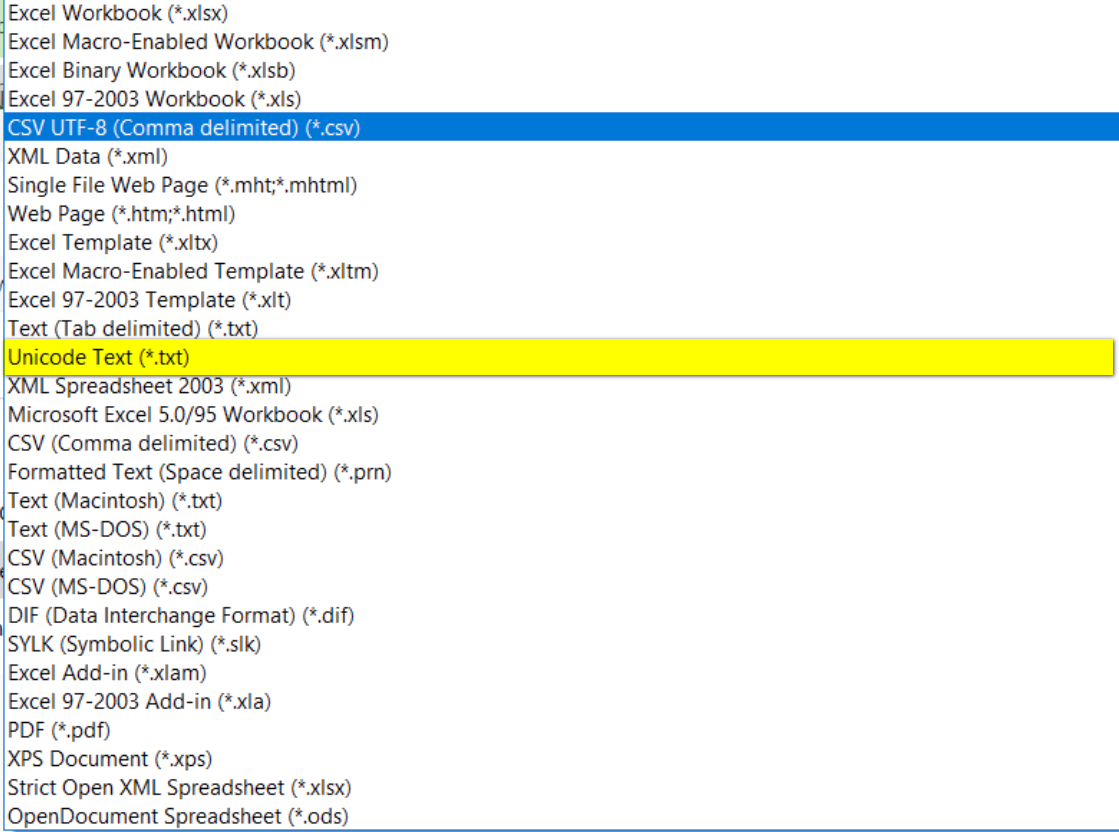Pick Text (MS-DOS) (*.txt)

[561, 529]
